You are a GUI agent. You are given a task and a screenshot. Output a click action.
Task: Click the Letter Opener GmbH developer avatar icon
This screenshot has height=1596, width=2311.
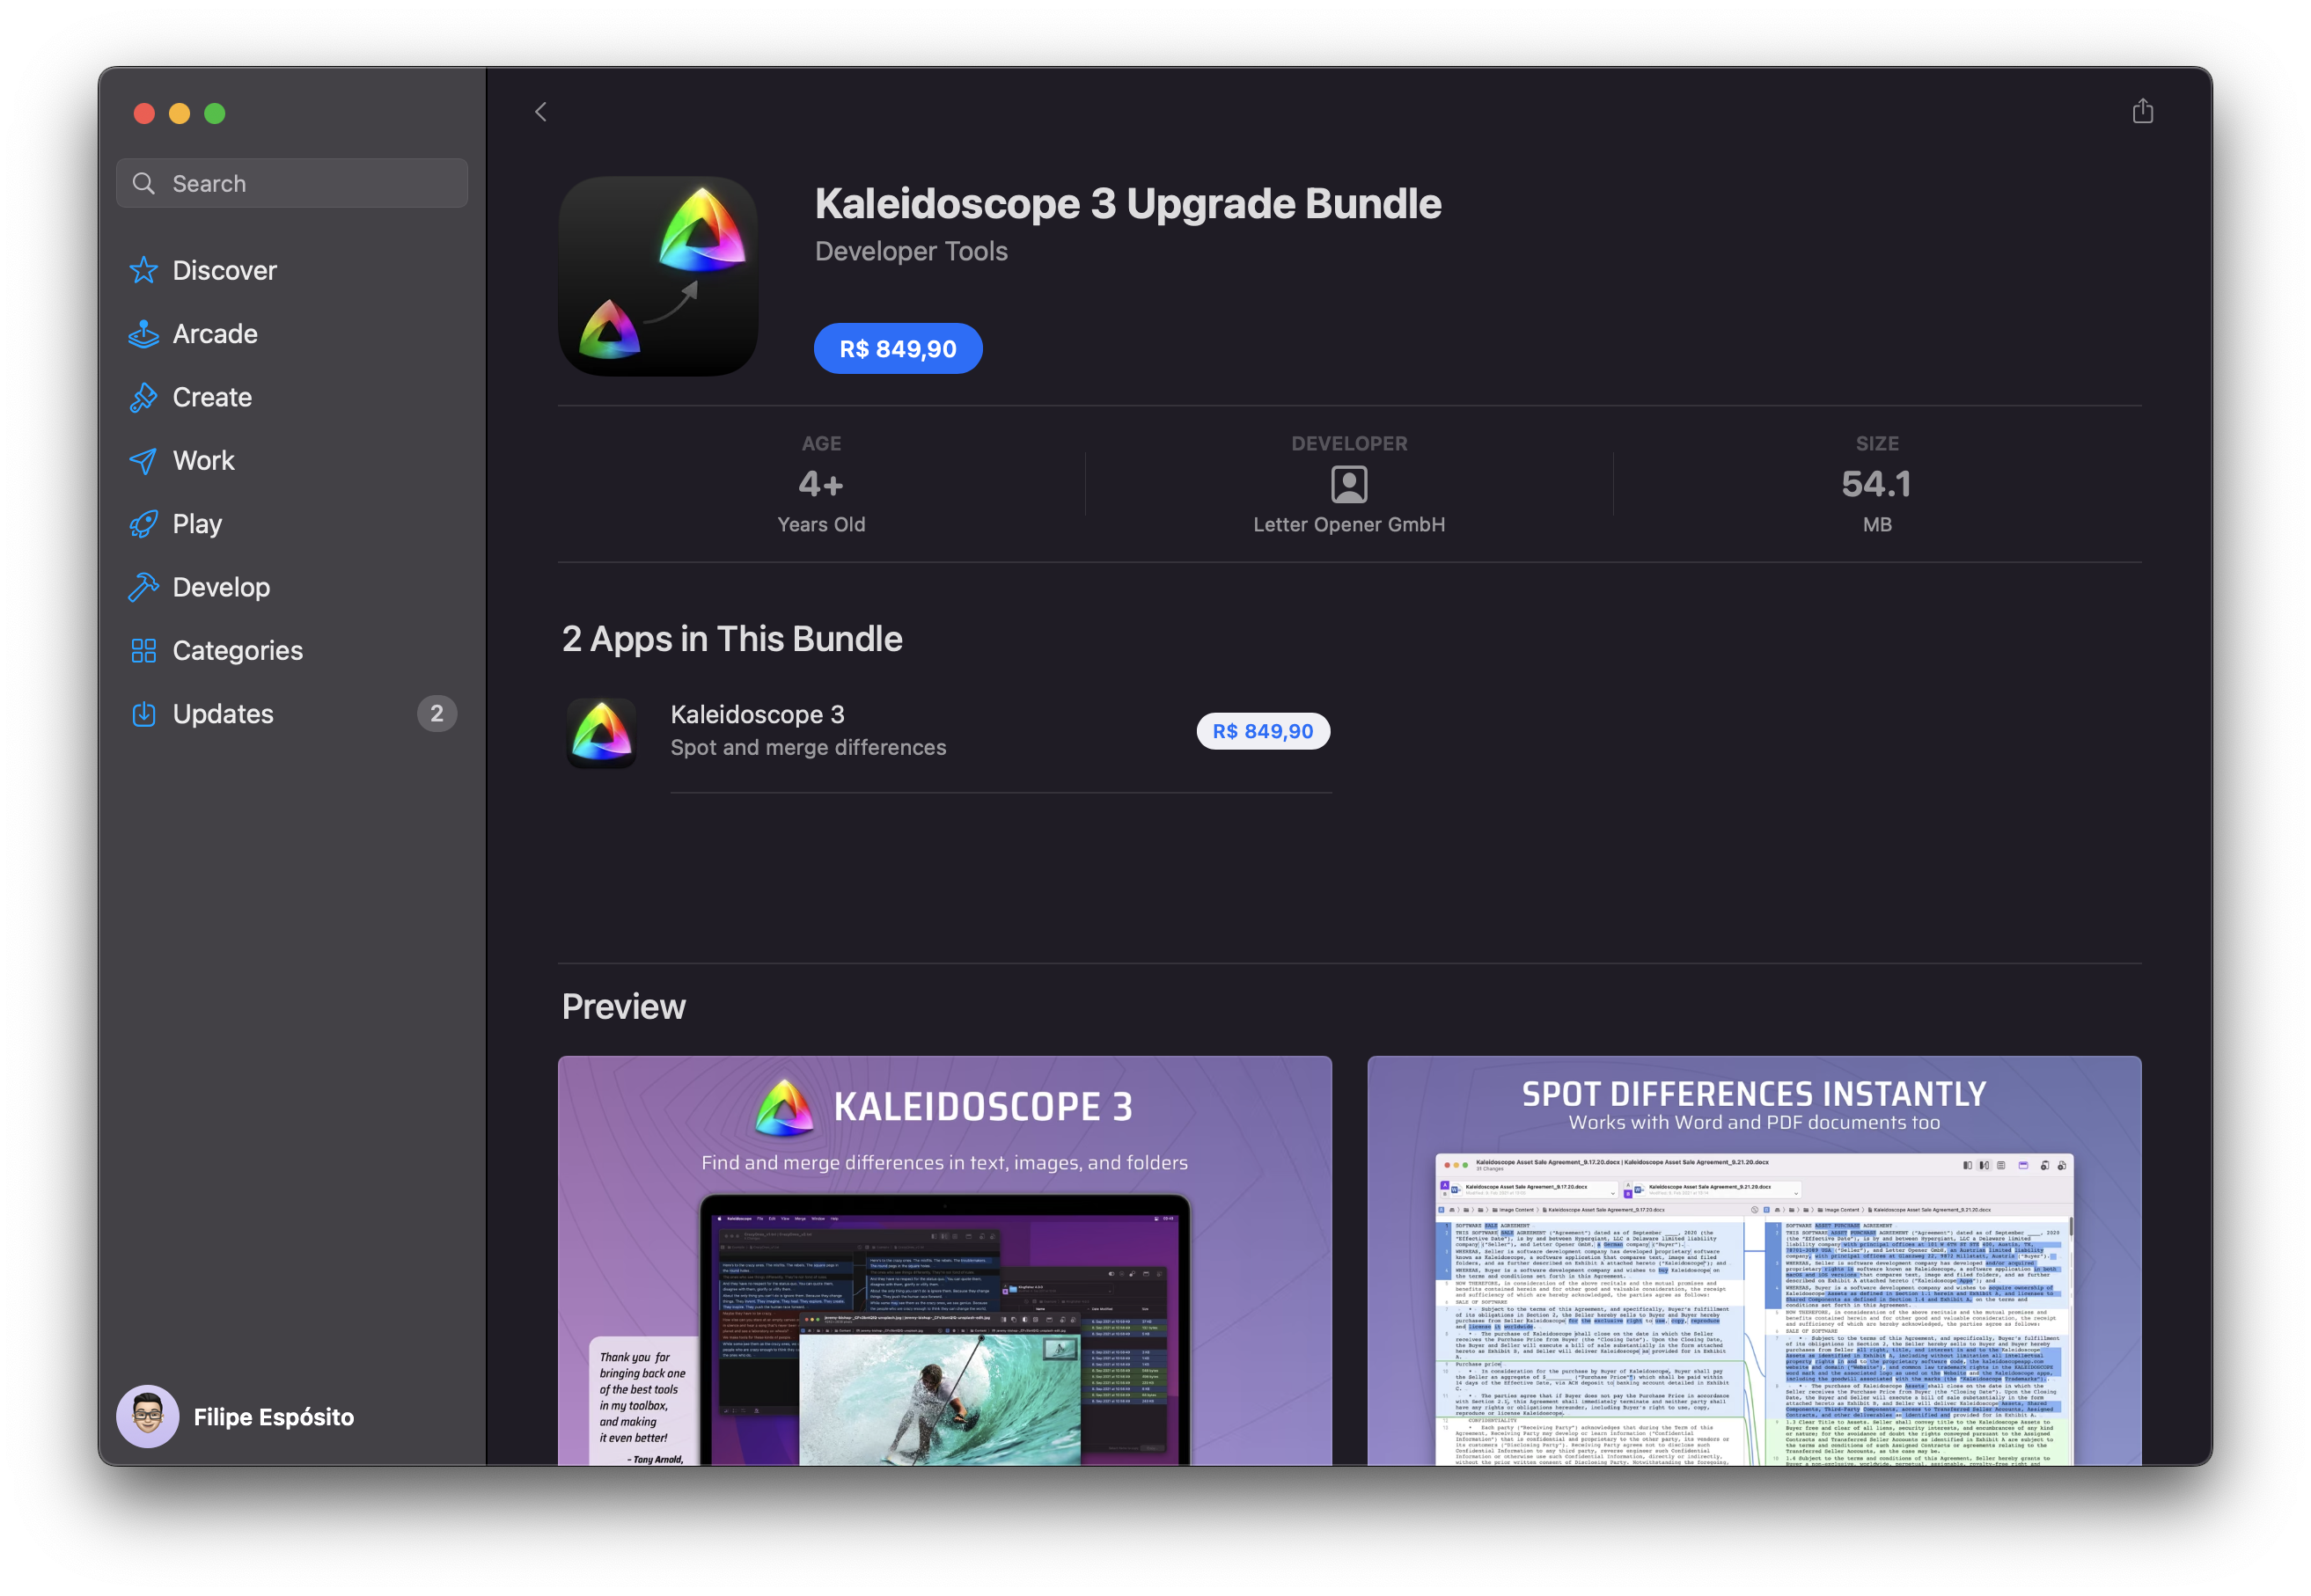click(x=1348, y=484)
